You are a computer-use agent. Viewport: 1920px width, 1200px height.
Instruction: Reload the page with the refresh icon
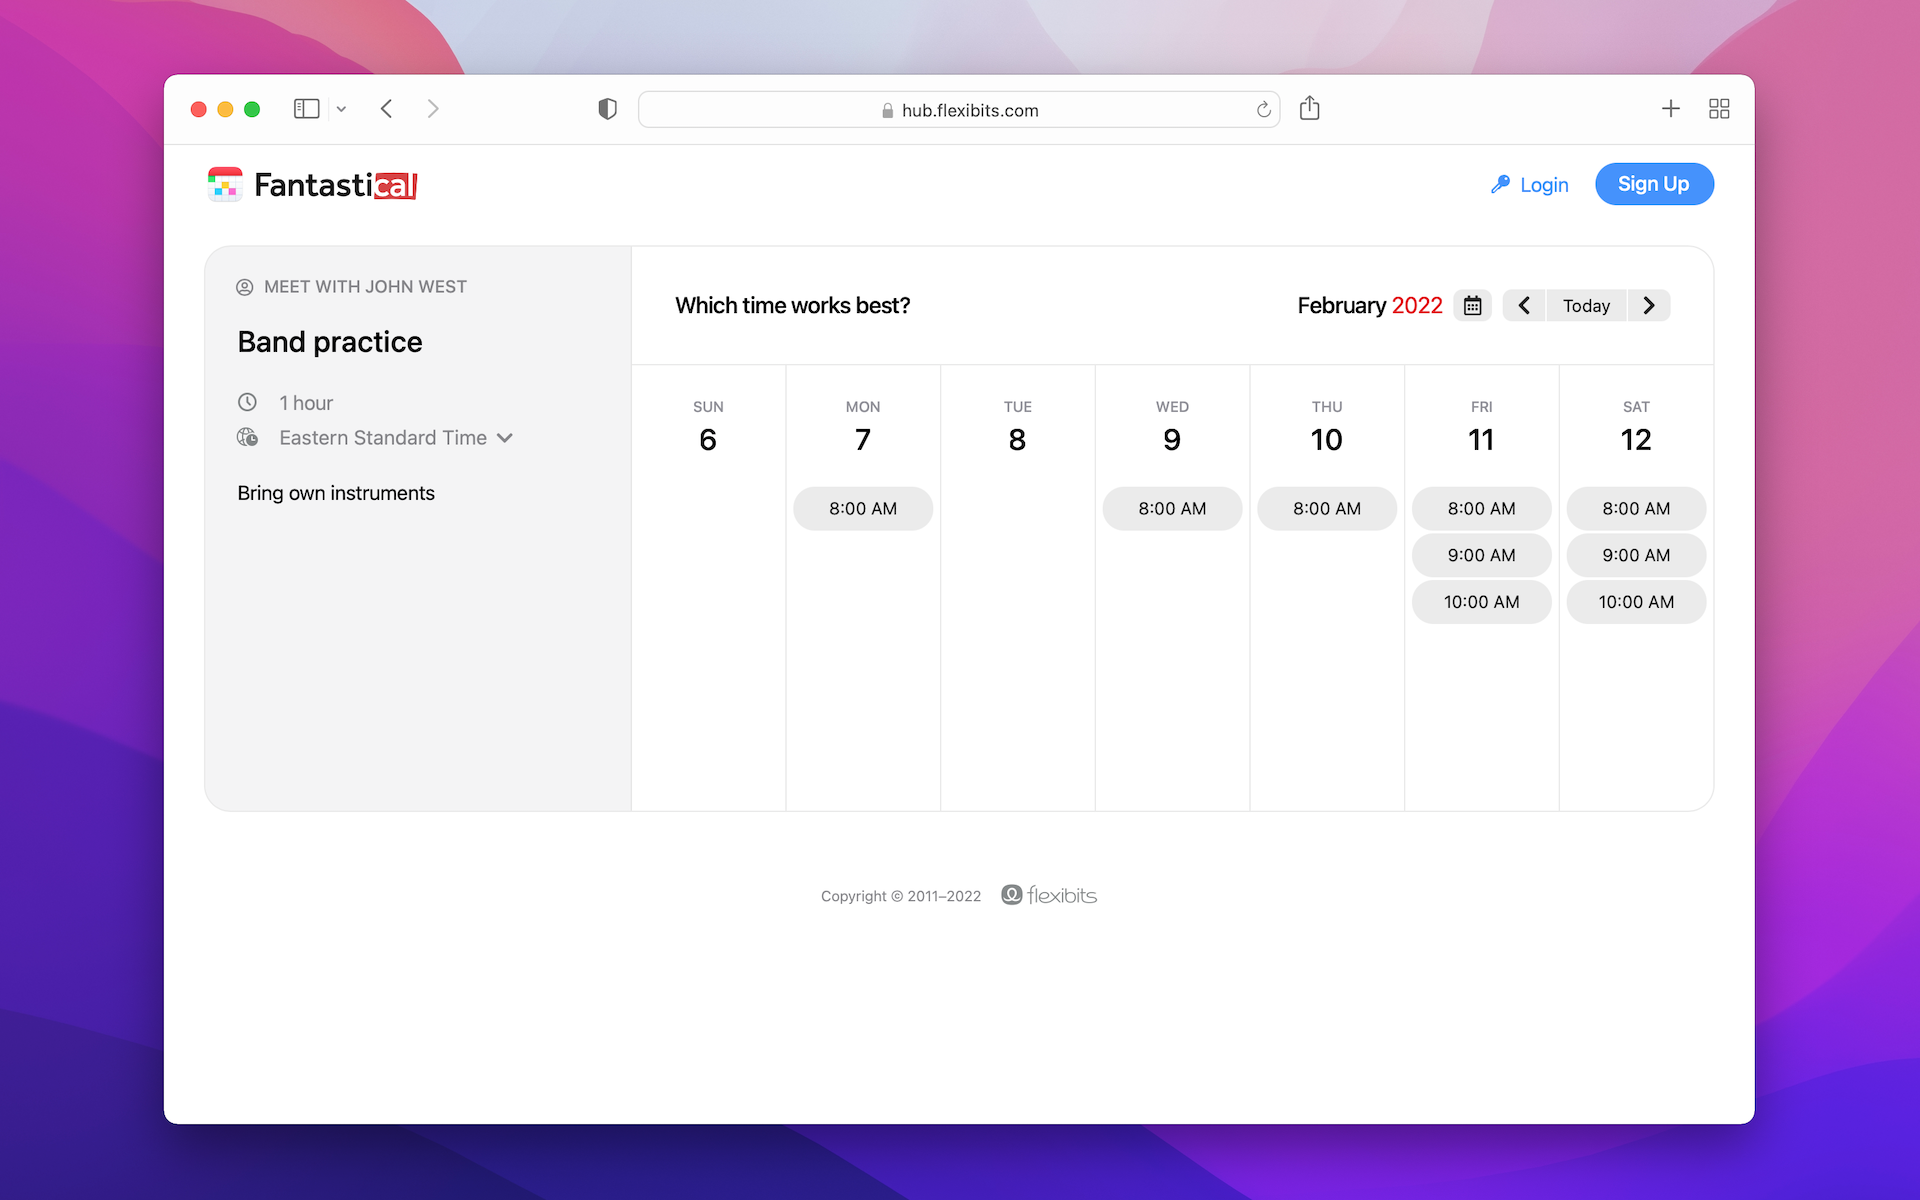pos(1263,110)
